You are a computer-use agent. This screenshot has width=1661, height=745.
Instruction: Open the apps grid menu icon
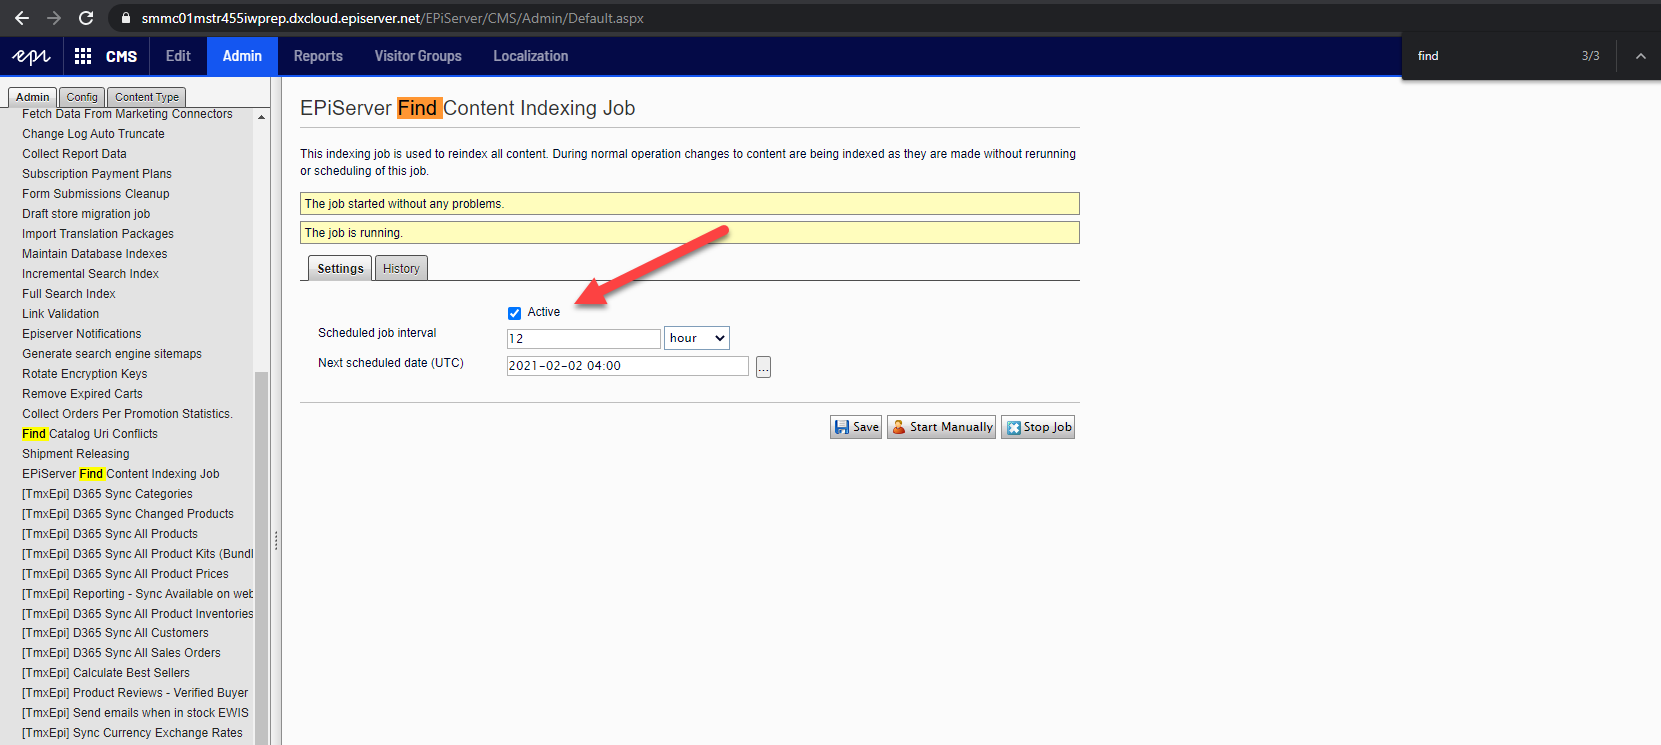pos(83,56)
